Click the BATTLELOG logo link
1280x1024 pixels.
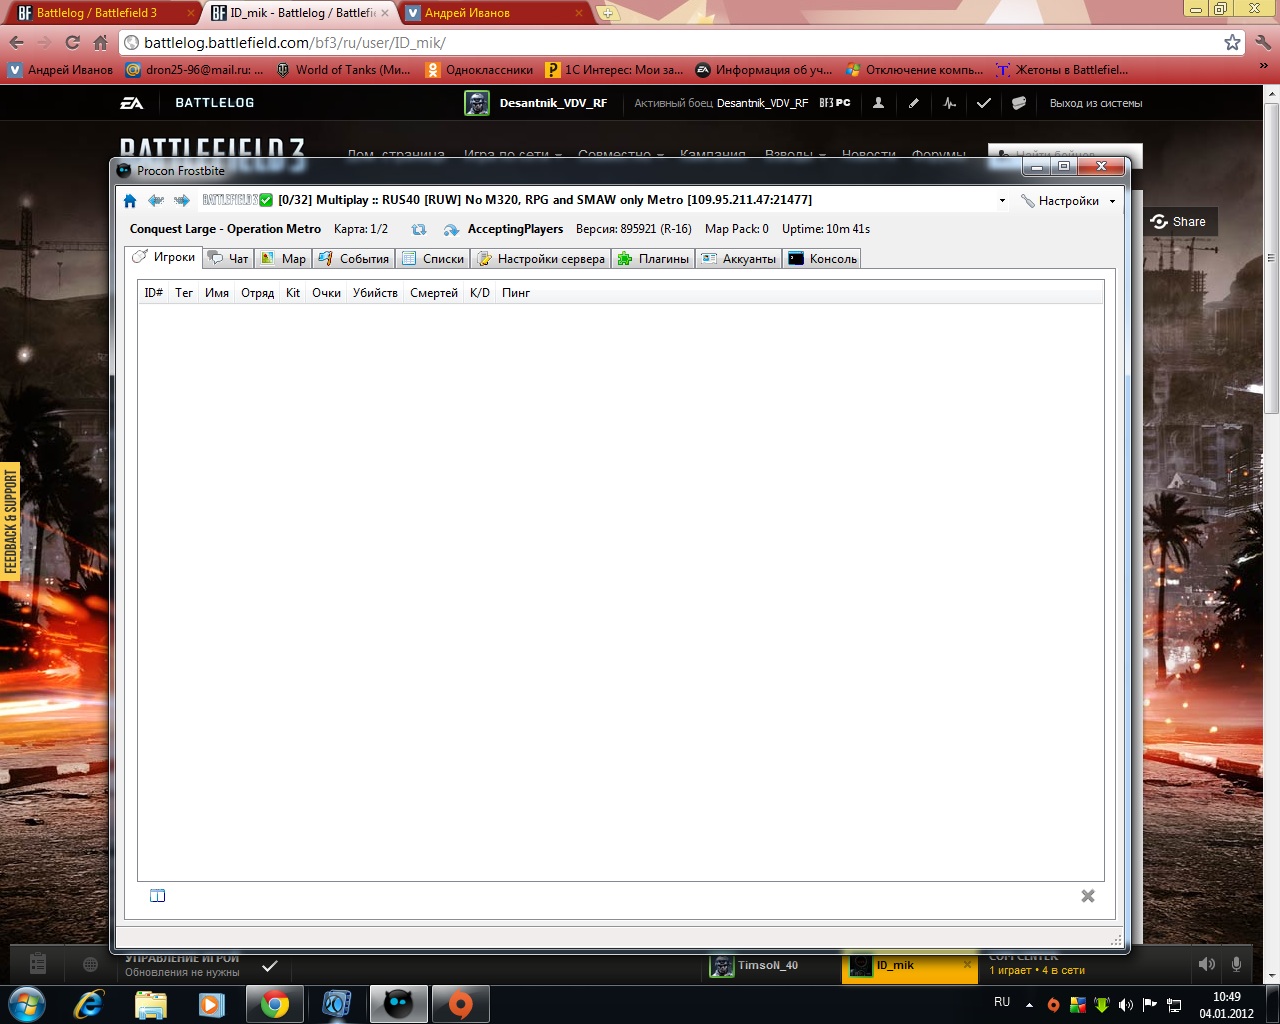tap(214, 103)
